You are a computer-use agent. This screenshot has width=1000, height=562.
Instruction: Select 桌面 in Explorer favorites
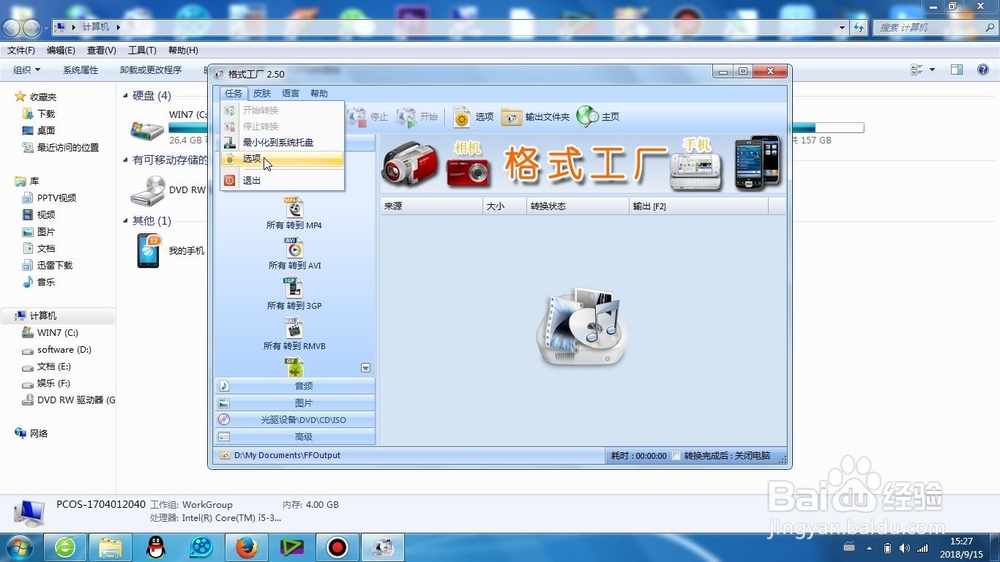[x=39, y=130]
